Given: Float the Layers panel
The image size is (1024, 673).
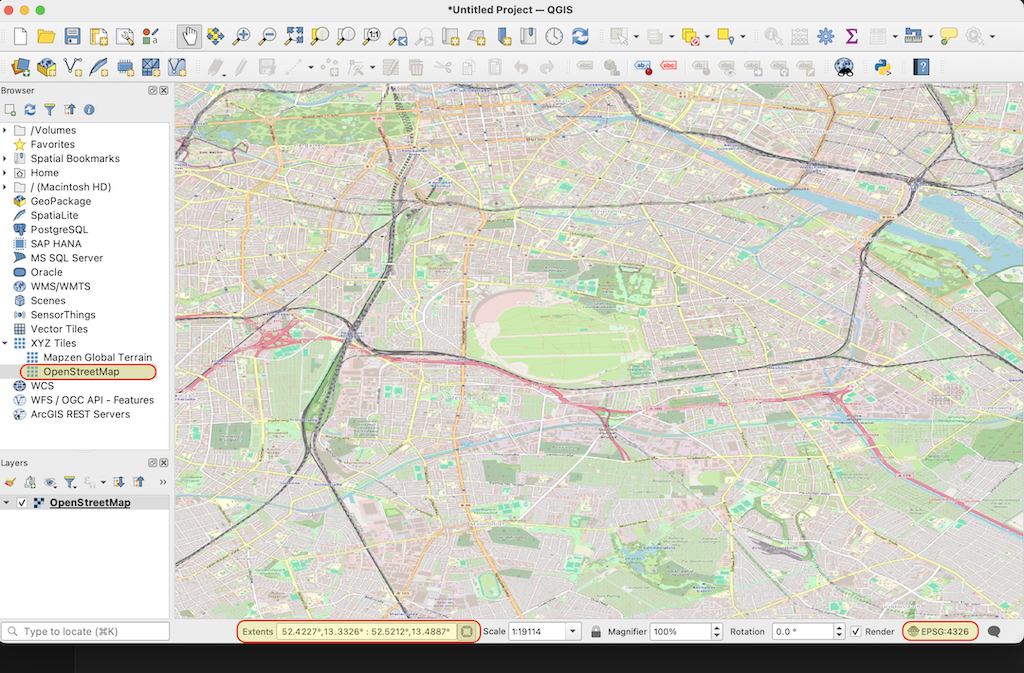Looking at the screenshot, I should [x=152, y=463].
